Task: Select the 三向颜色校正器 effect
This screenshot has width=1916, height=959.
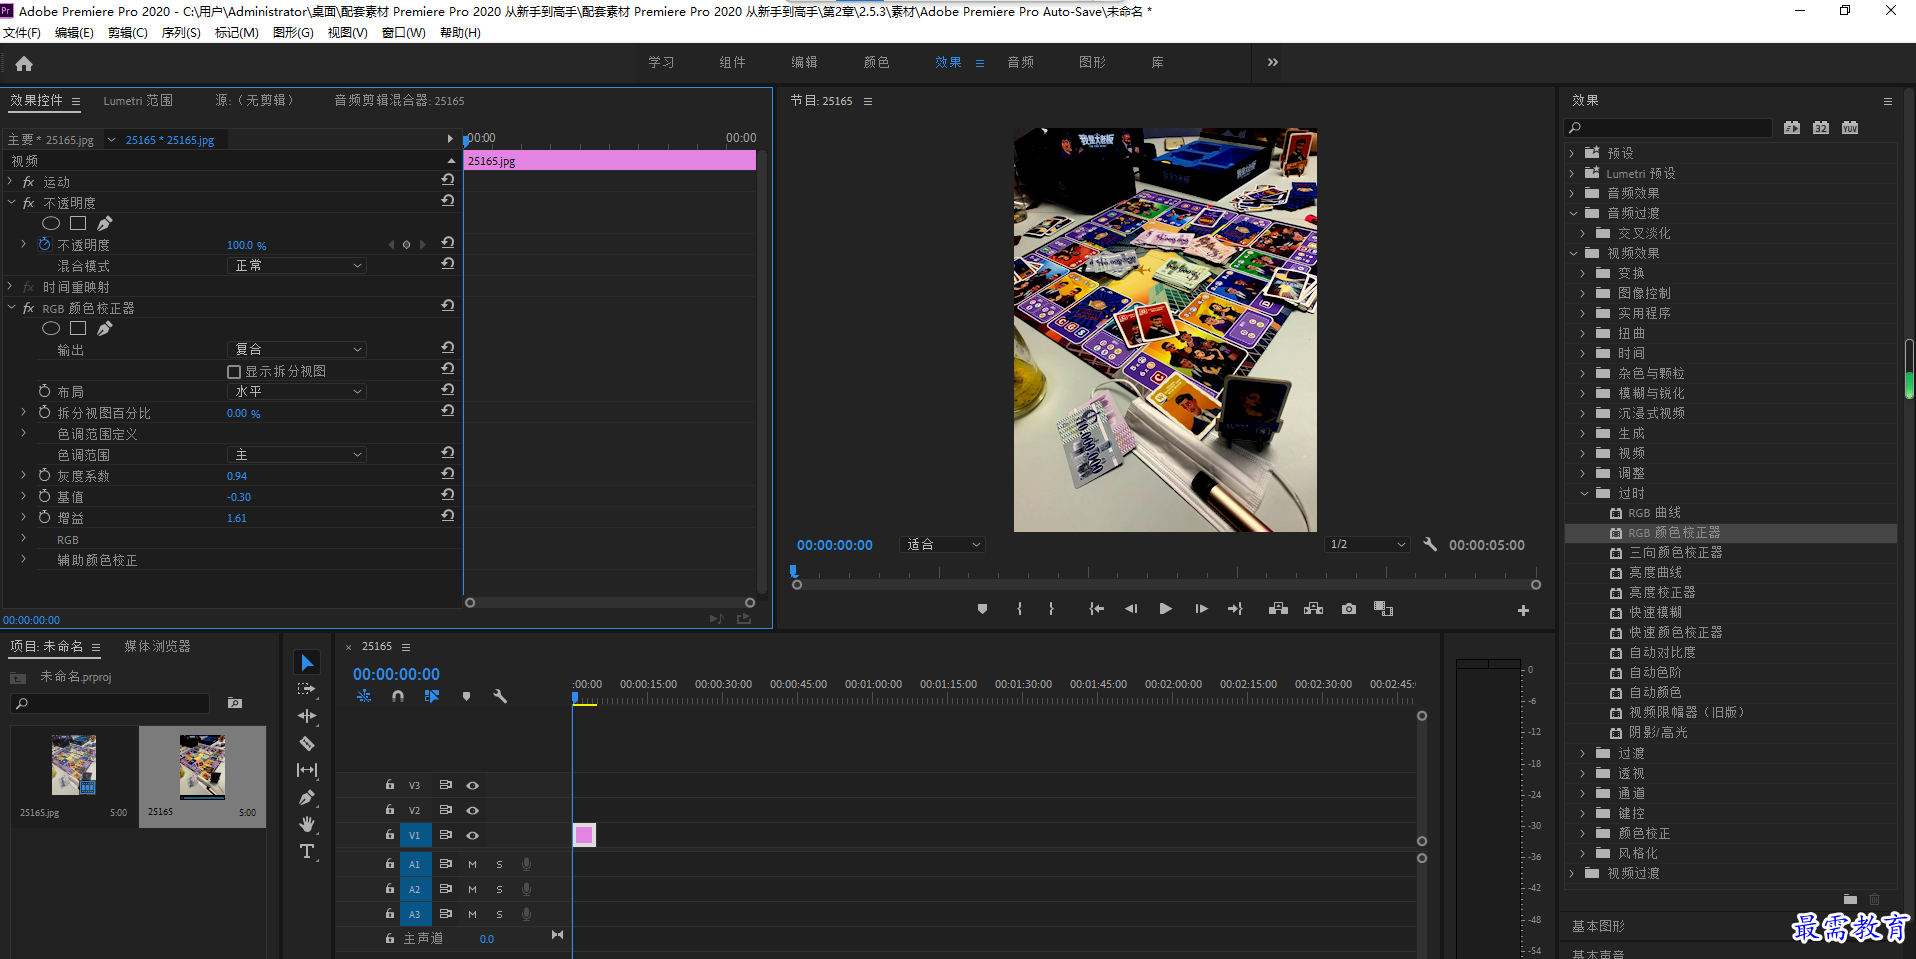Action: click(1675, 552)
